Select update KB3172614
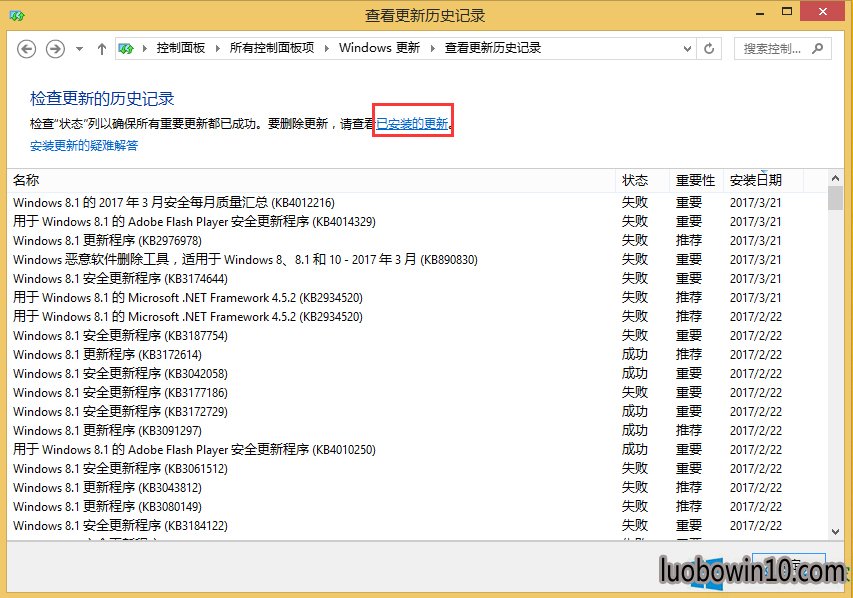The image size is (853, 598). click(417, 355)
